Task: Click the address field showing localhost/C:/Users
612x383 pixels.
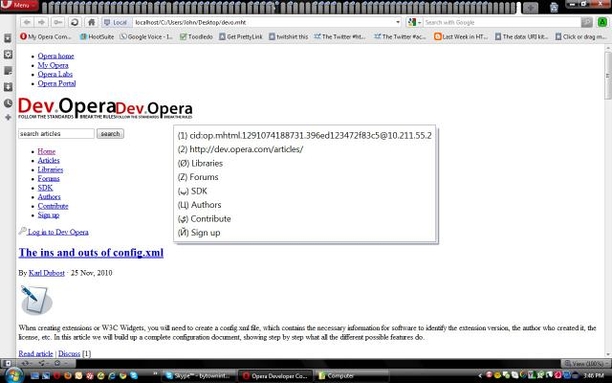Action: pyautogui.click(x=263, y=22)
